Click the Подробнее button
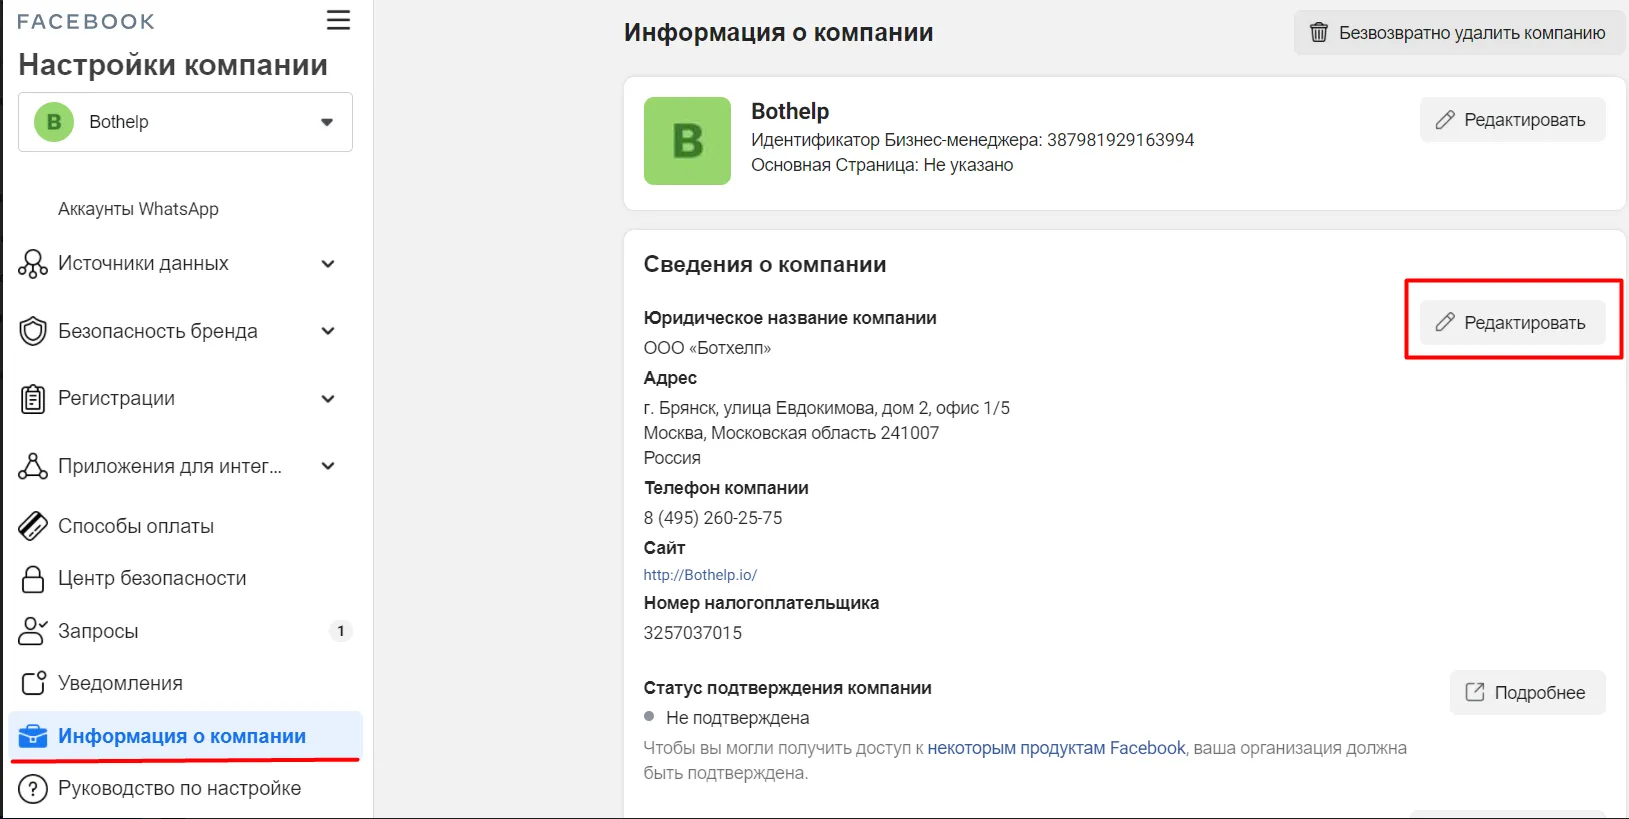 1527,692
